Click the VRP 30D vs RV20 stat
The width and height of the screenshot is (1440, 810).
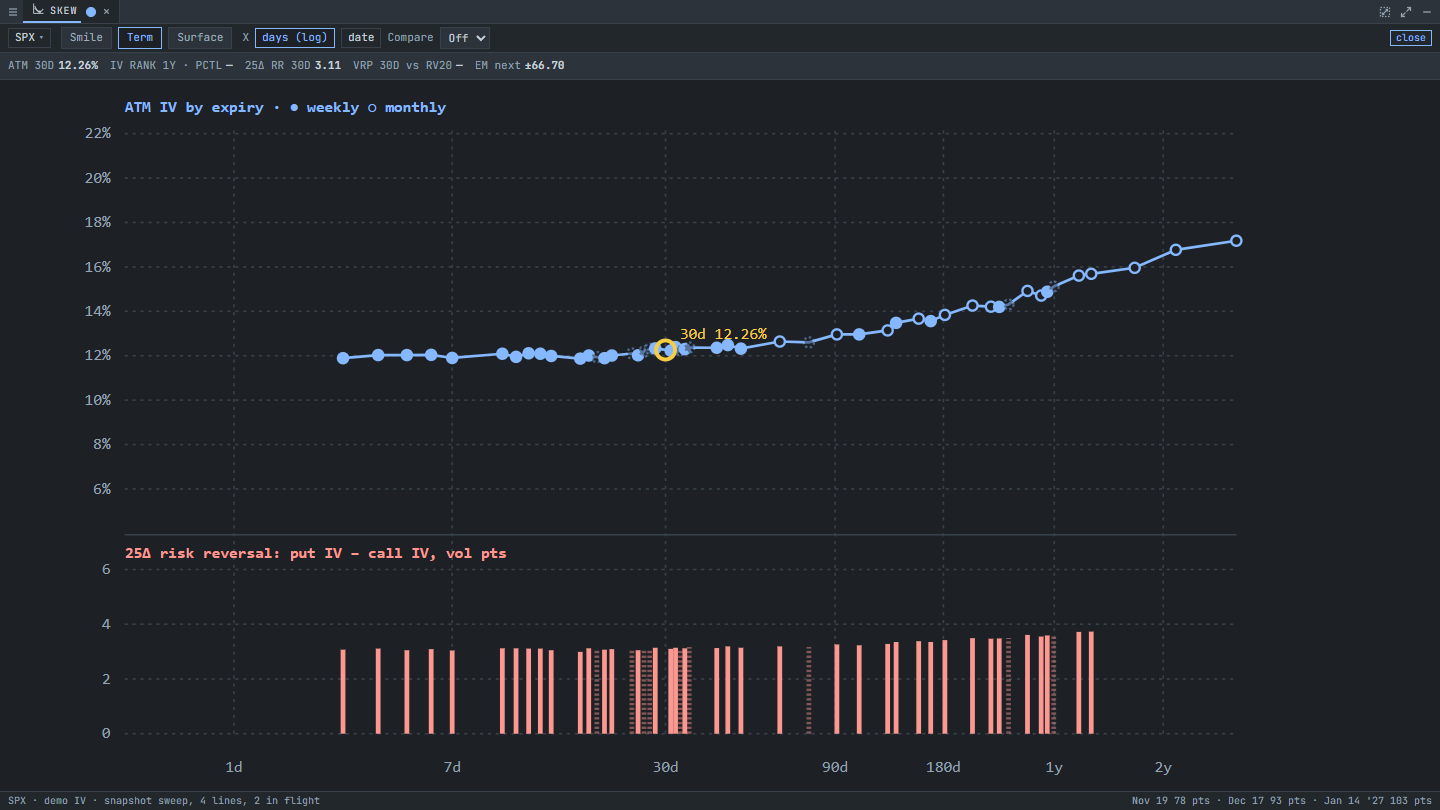(408, 65)
